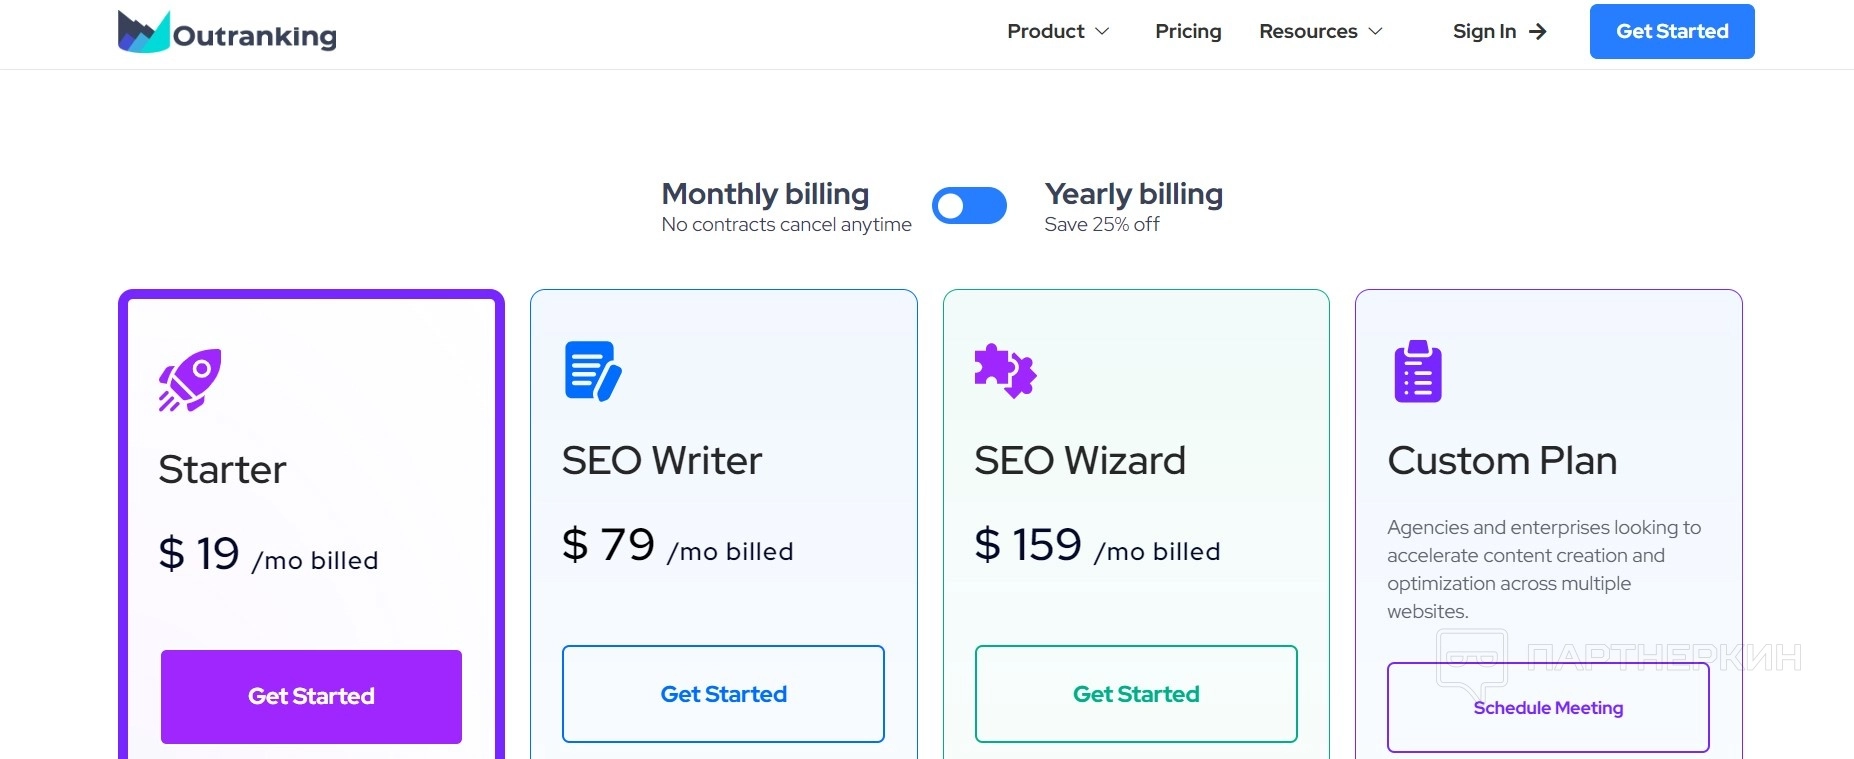
Task: Expand the Product dropdown menu
Action: [1057, 32]
